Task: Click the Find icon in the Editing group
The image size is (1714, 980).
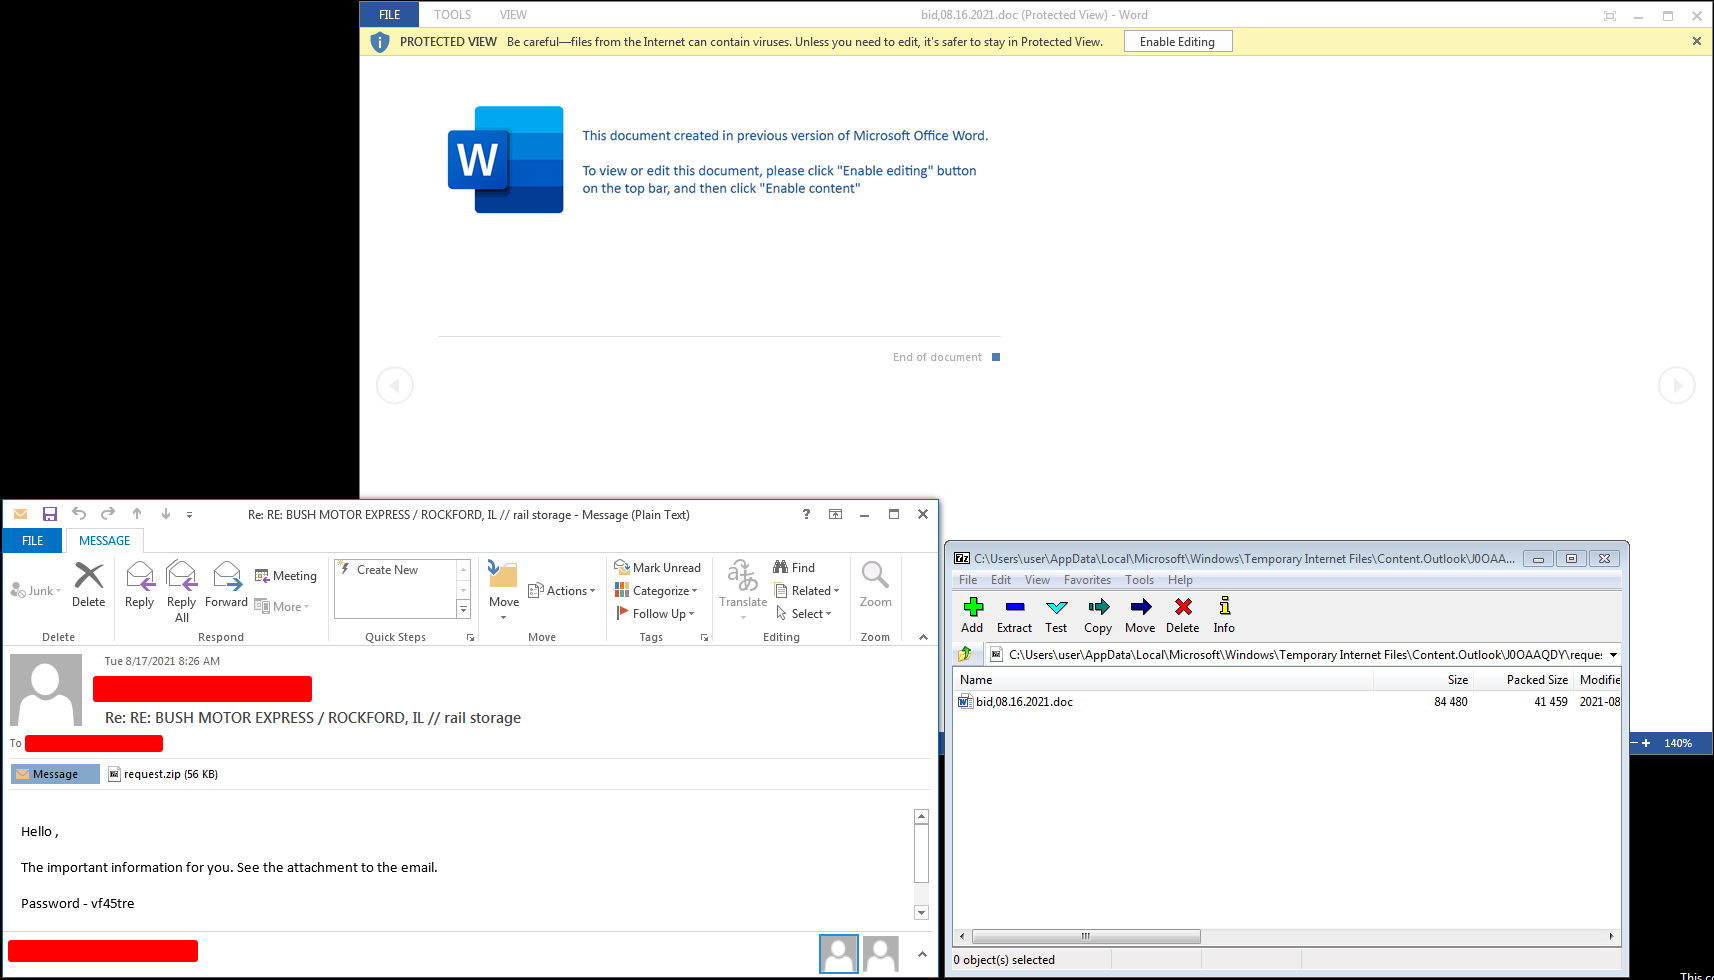Action: click(796, 567)
